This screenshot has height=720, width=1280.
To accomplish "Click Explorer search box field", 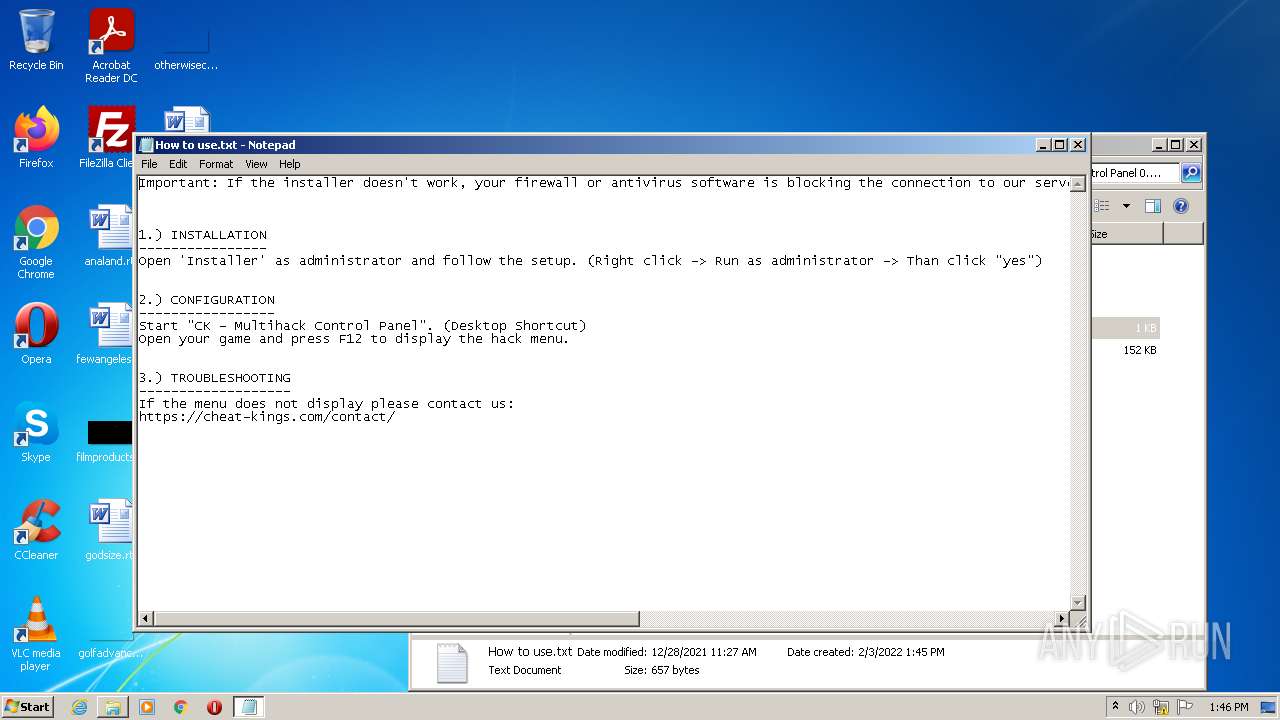I will pos(1135,173).
